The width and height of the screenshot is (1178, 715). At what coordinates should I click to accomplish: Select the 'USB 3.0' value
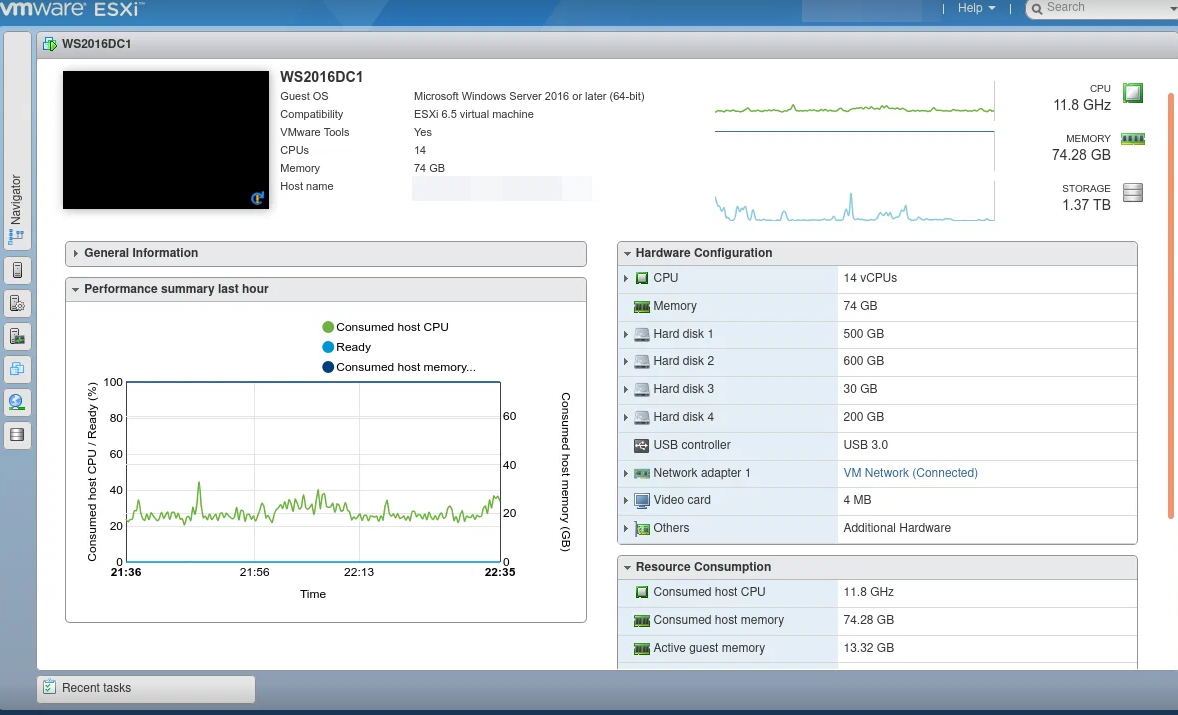[865, 445]
